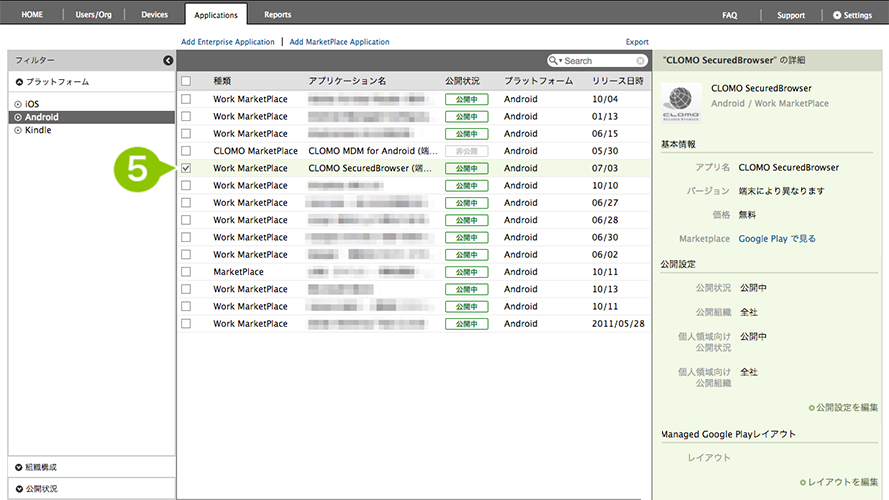
Task: Sort by アプリケーション名 column header
Action: click(x=347, y=81)
